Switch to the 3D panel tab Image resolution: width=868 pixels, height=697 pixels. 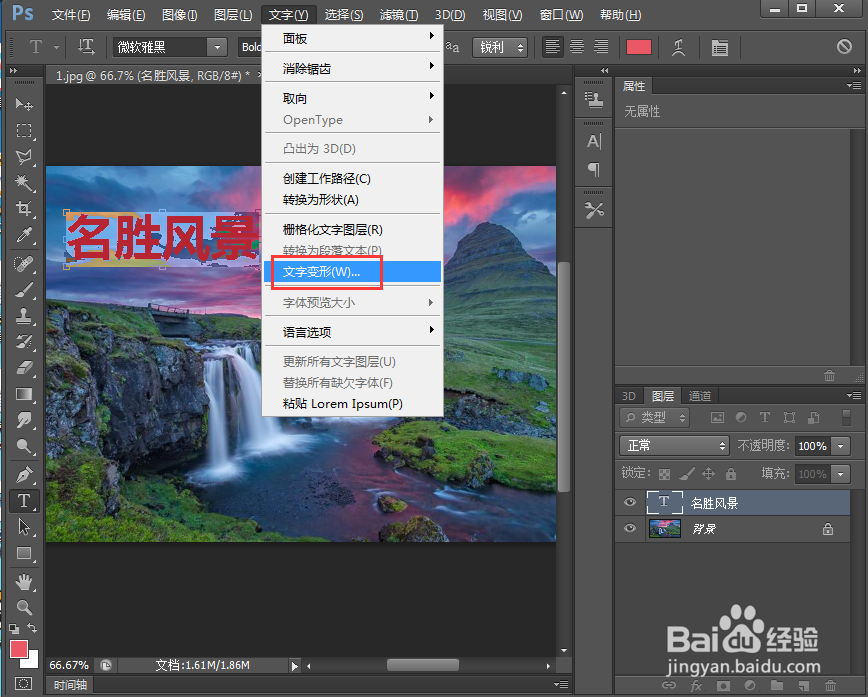(x=629, y=396)
